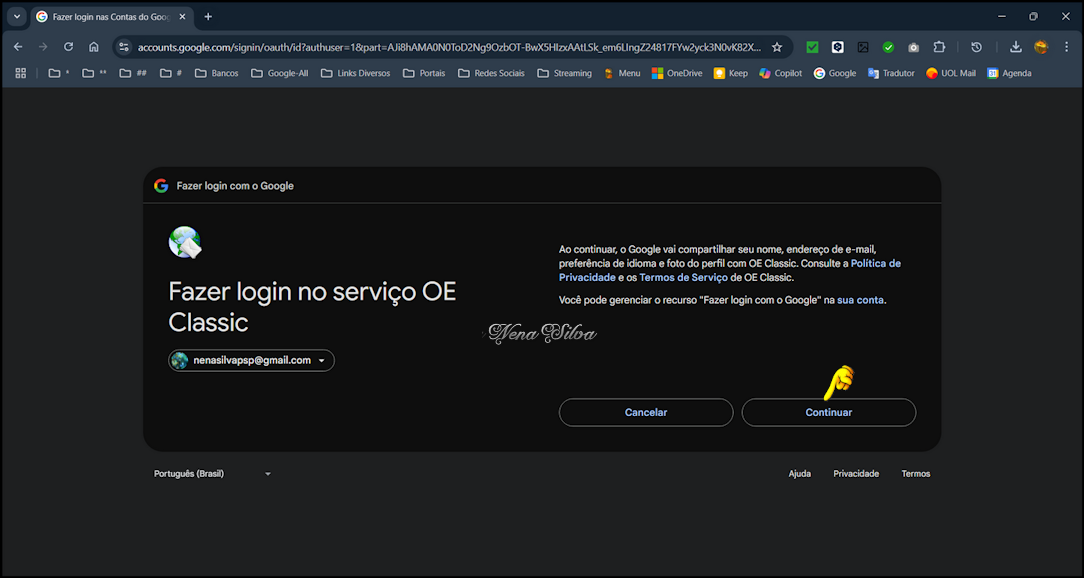Click the camera screenshot extension icon

[913, 47]
